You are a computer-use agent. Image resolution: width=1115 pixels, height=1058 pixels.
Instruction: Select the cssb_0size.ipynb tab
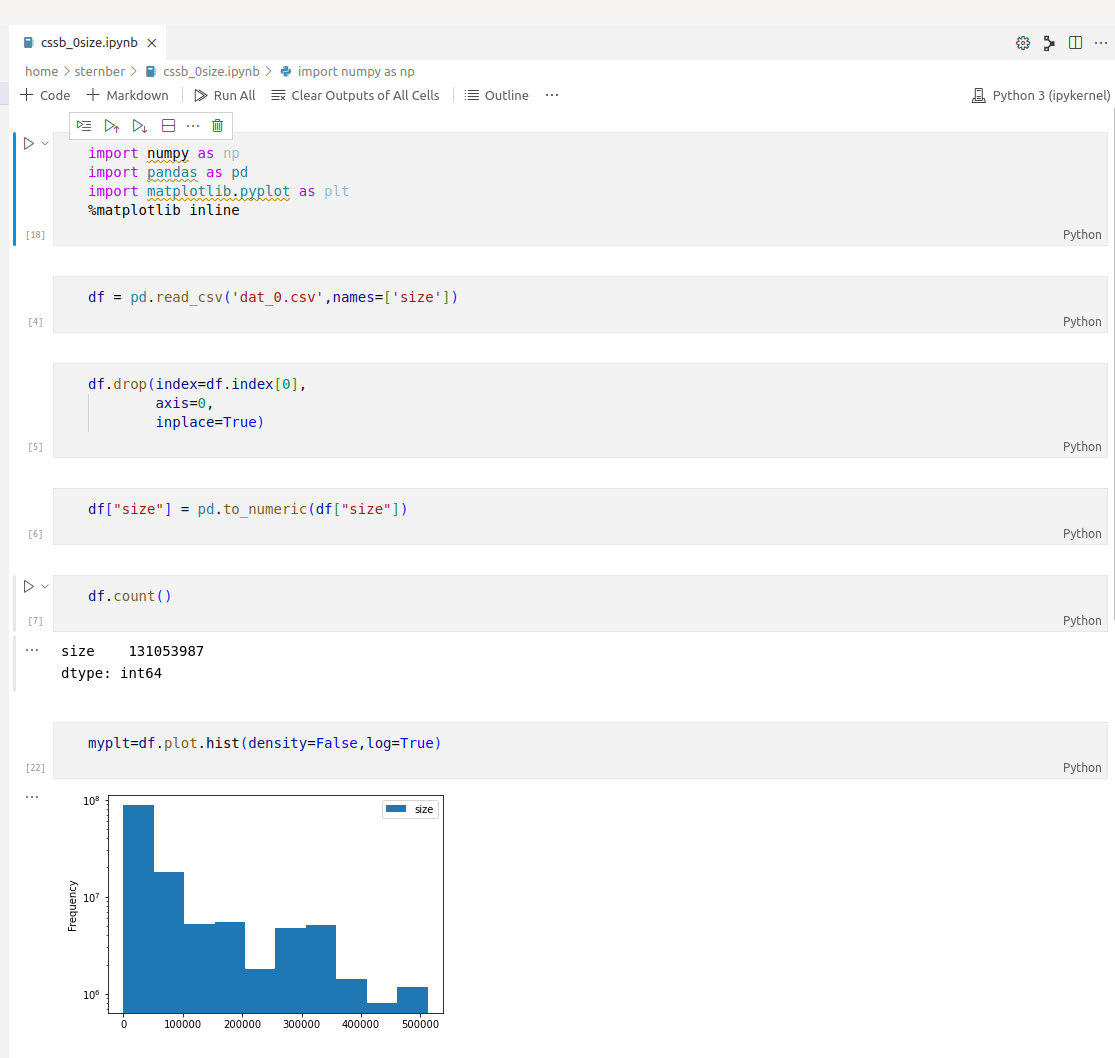pos(88,43)
